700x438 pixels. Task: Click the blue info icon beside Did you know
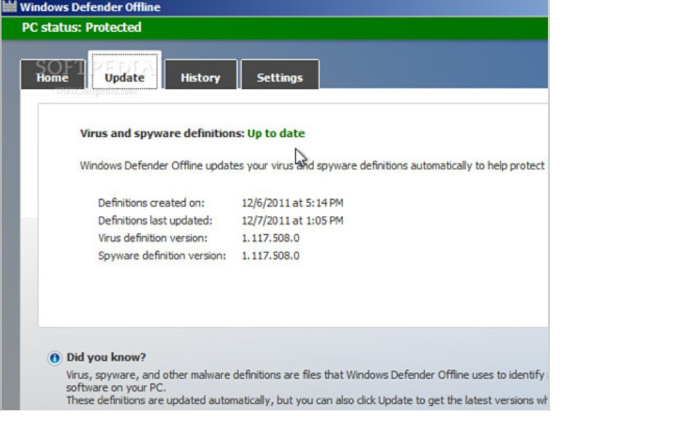coord(54,358)
